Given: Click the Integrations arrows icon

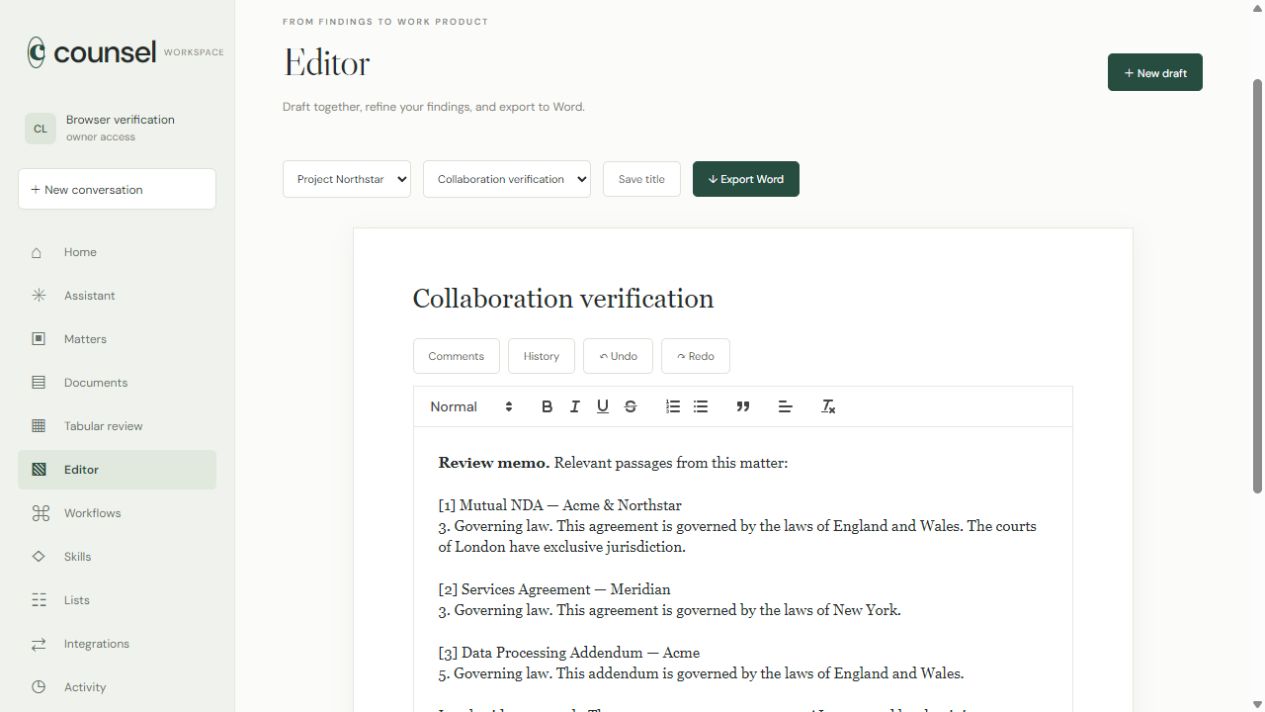Looking at the screenshot, I should click(38, 644).
